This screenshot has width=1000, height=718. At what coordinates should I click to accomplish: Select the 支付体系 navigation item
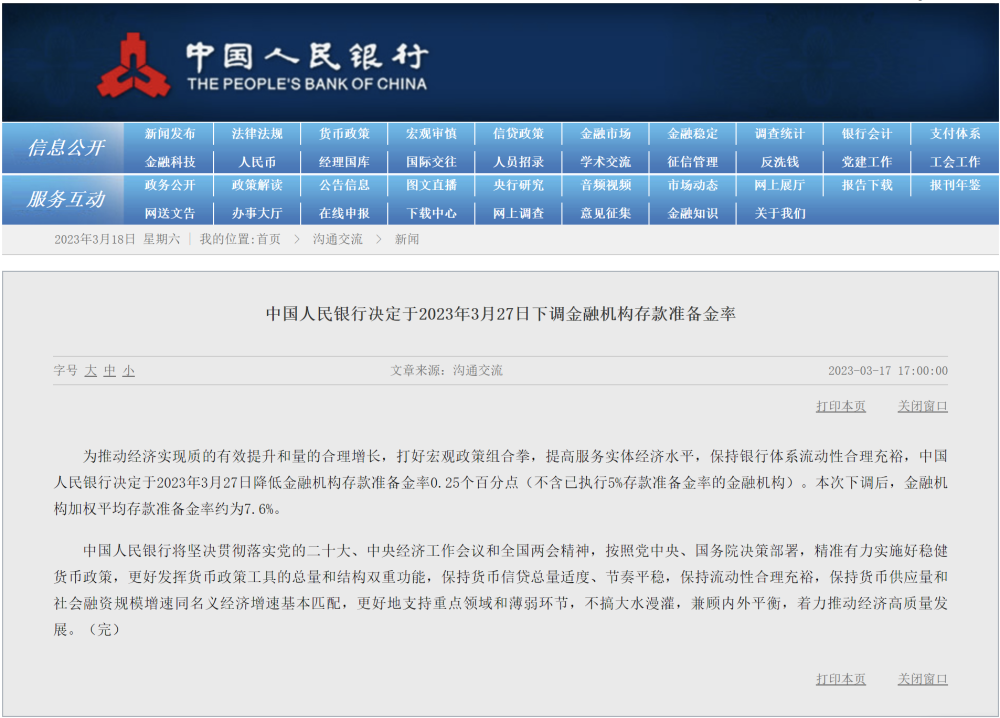[955, 134]
